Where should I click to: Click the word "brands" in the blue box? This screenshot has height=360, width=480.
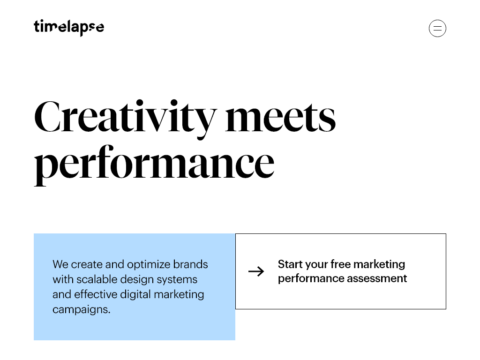(191, 264)
